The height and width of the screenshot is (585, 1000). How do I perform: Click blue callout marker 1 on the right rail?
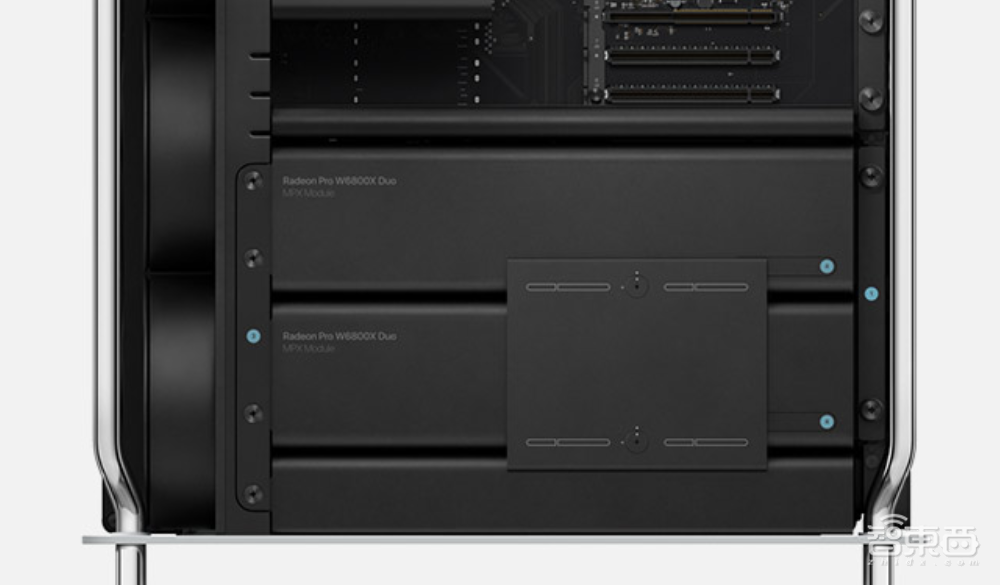871,294
